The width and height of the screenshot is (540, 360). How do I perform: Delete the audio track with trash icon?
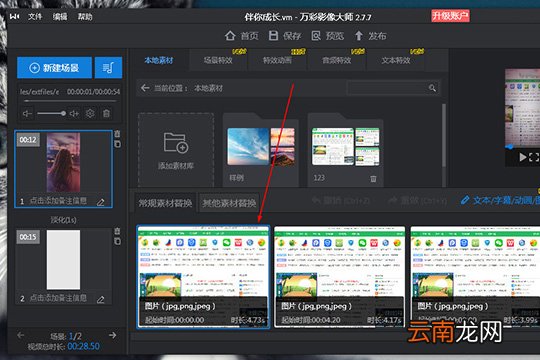(x=106, y=113)
